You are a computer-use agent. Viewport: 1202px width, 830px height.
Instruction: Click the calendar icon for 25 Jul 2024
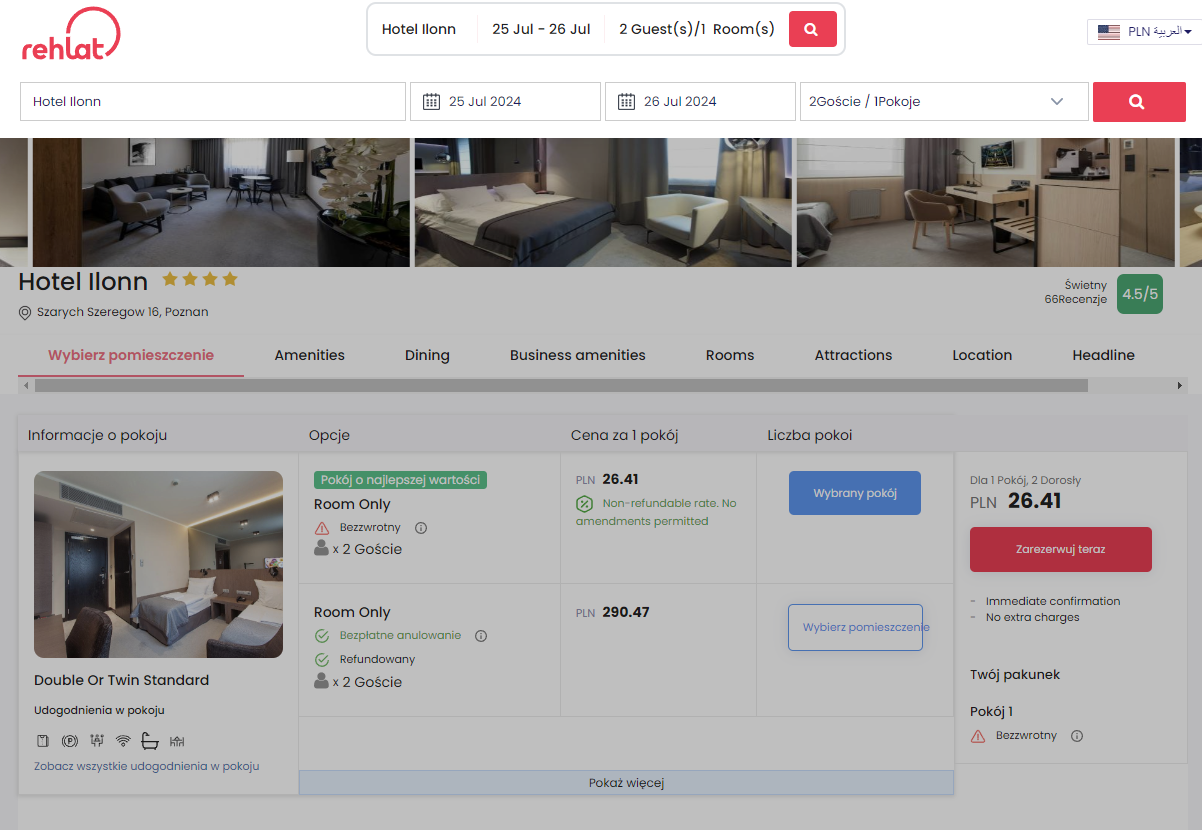tap(432, 101)
